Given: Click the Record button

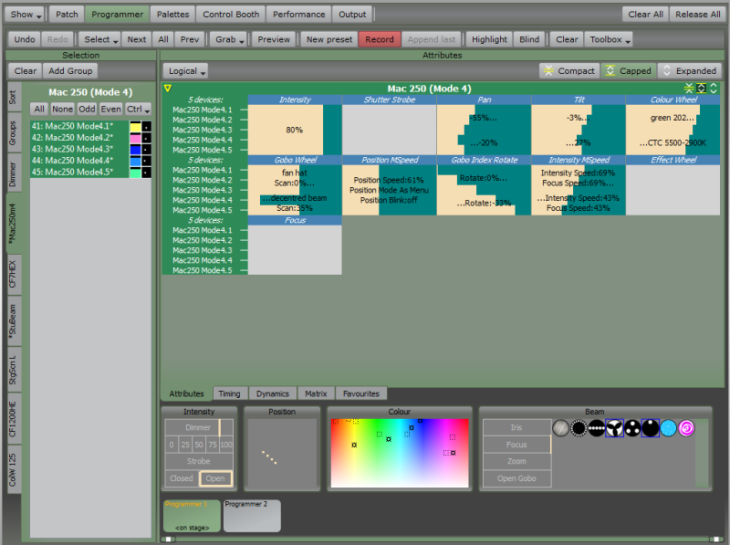Looking at the screenshot, I should [379, 40].
